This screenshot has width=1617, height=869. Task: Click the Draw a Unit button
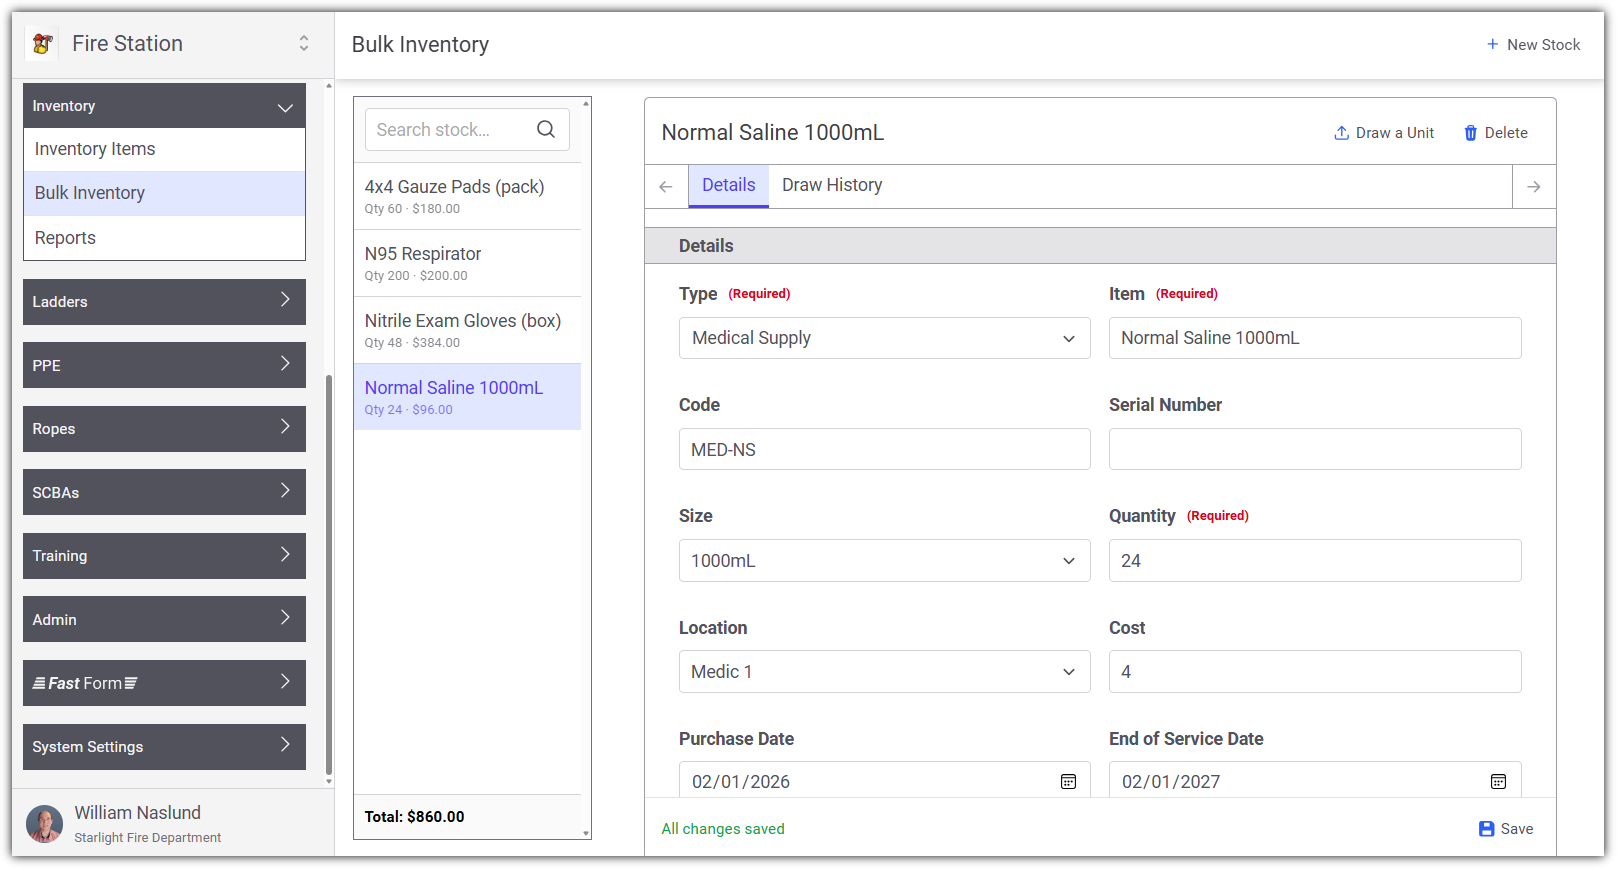coord(1384,133)
